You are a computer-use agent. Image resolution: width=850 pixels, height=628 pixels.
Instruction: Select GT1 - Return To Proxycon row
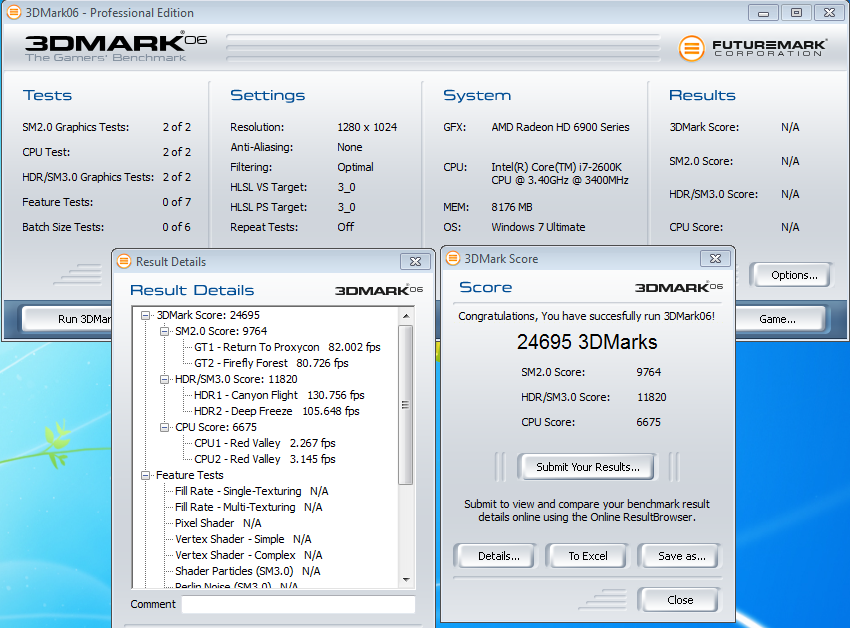pos(287,347)
